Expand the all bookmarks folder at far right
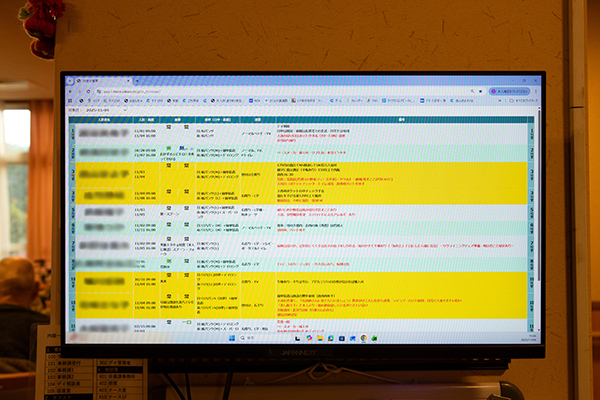600x400 pixels. pyautogui.click(x=520, y=101)
